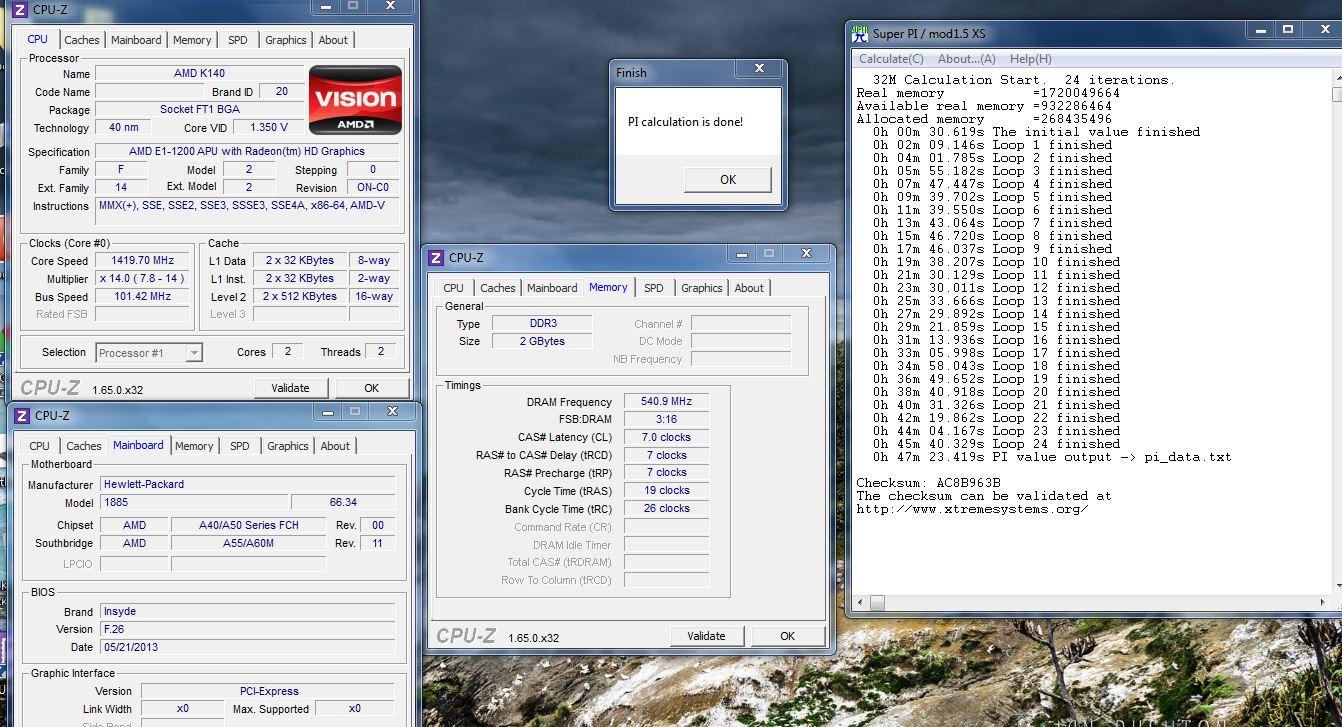Click the CPU-Z icon of the CPU window

tap(19, 10)
